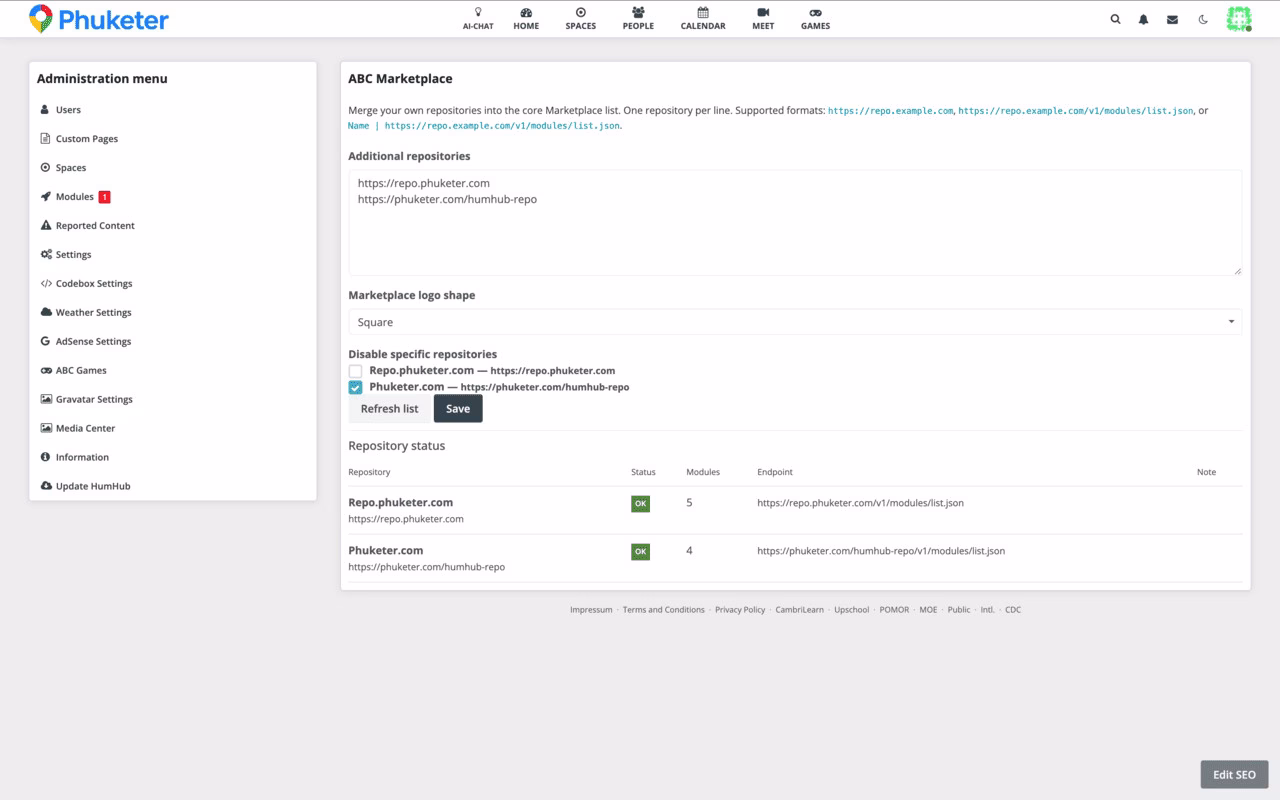Click the Gravatar Settings image icon
This screenshot has width=1280, height=800.
click(x=46, y=400)
